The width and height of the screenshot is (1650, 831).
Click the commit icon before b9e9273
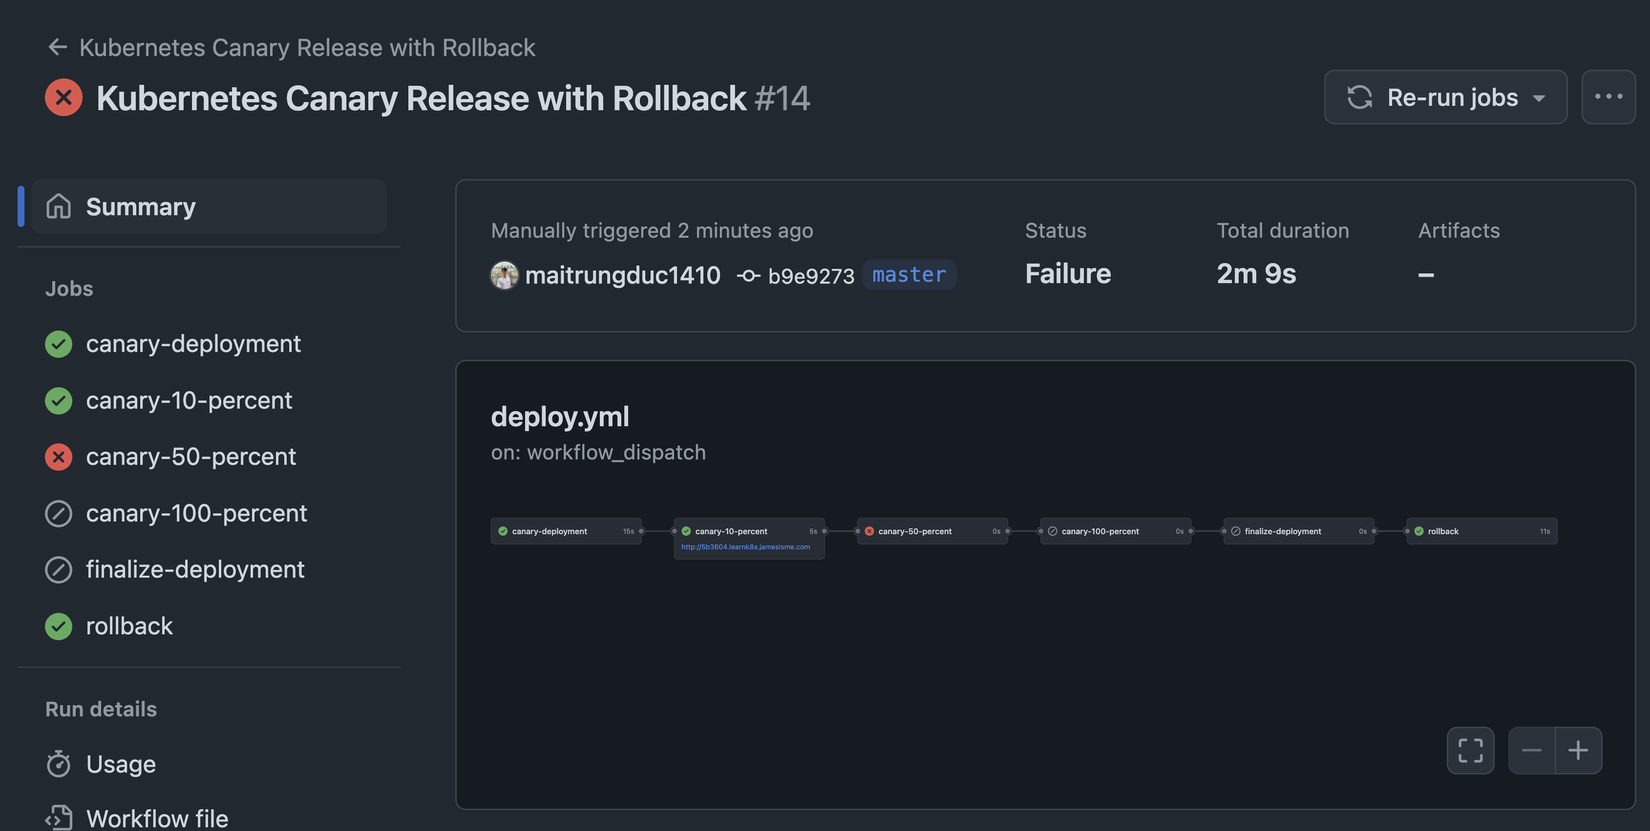click(x=749, y=276)
